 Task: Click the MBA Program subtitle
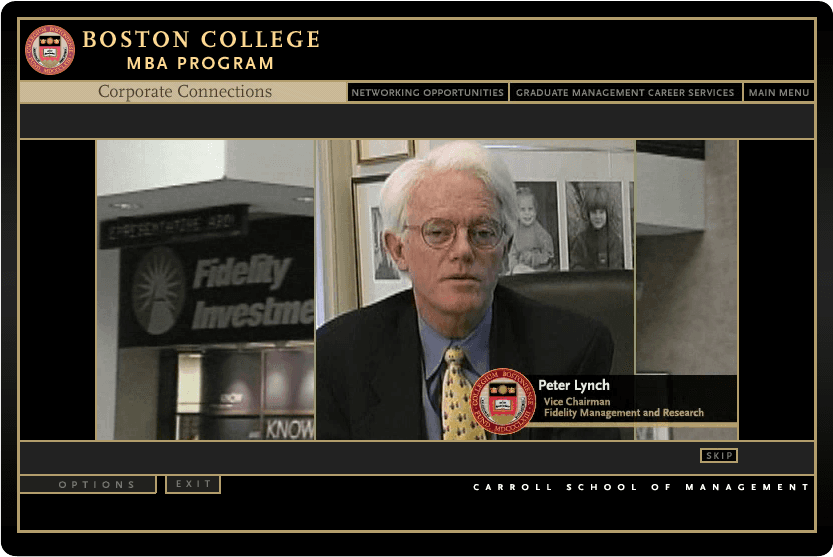[200, 63]
